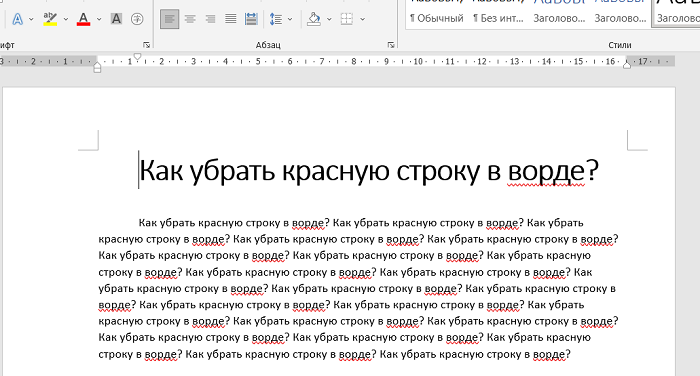The height and width of the screenshot is (376, 700).
Task: Align text to the right
Action: point(210,19)
